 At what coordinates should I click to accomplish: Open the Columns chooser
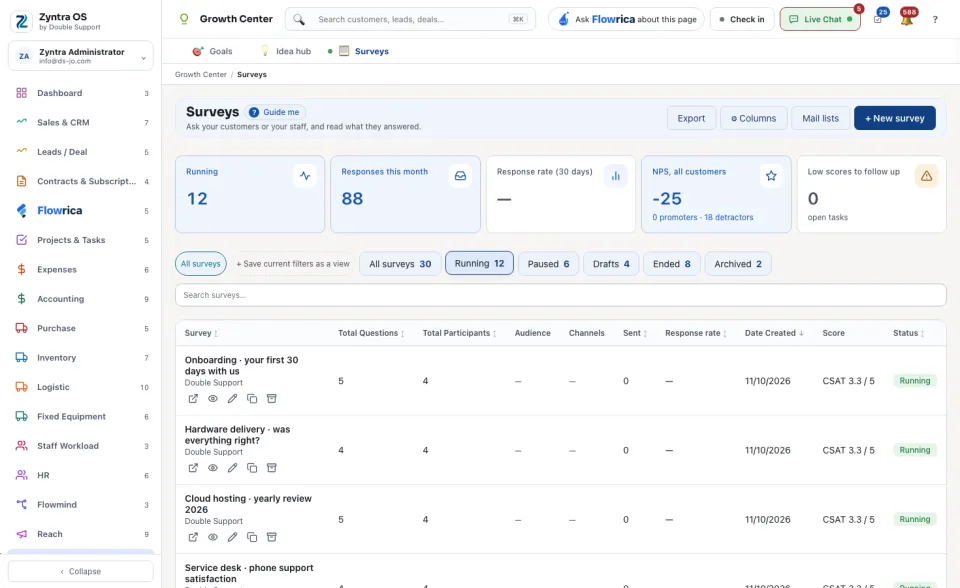coord(753,118)
